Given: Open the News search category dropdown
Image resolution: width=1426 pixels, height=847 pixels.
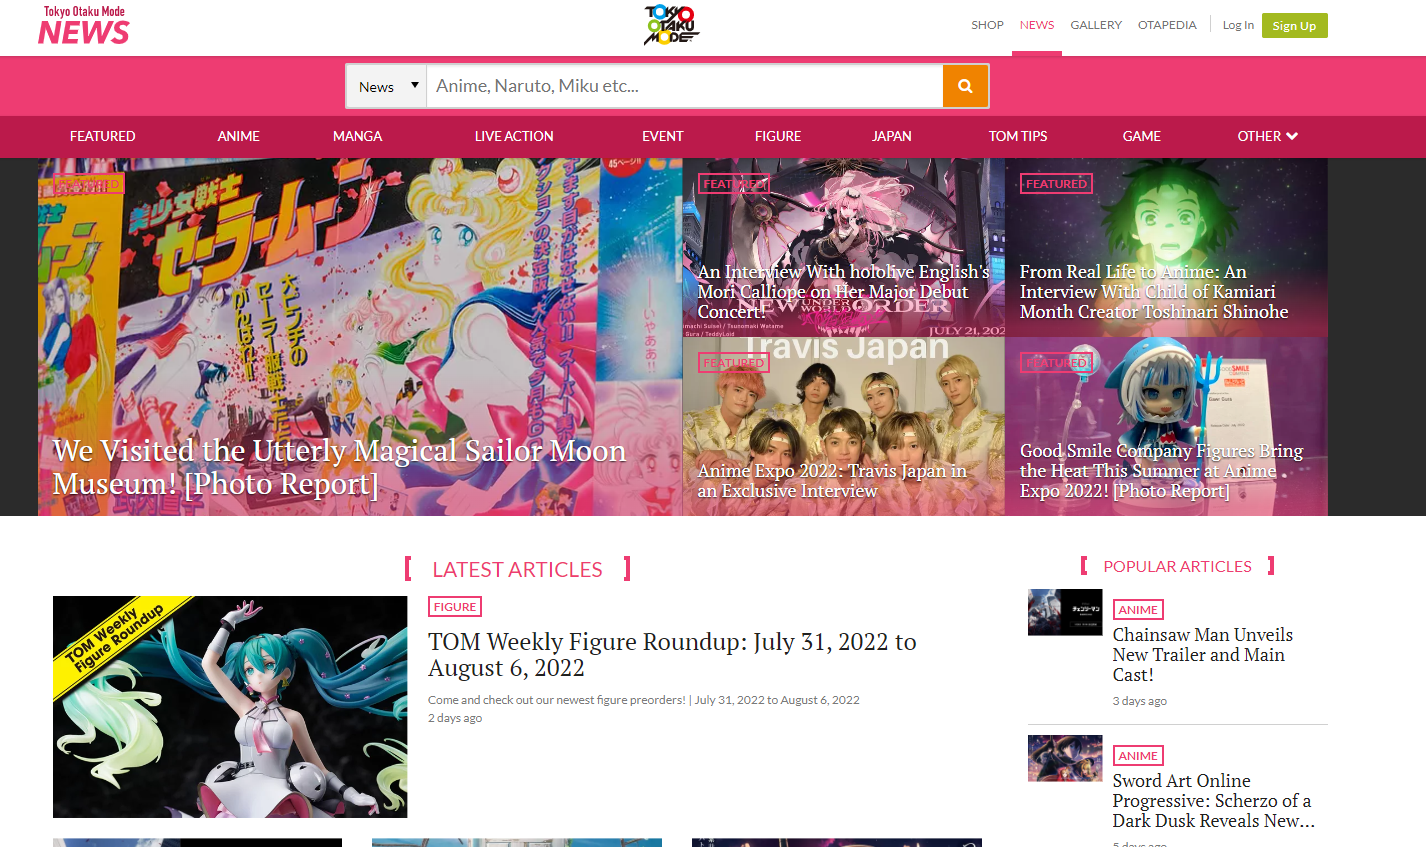Looking at the screenshot, I should click(387, 87).
